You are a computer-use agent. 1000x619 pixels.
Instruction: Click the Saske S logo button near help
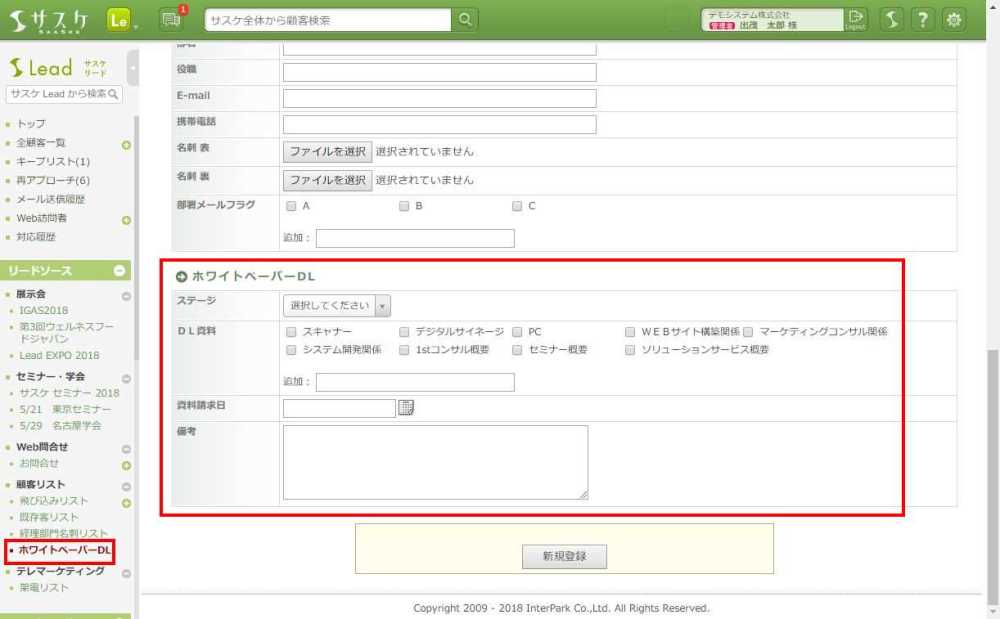click(892, 19)
